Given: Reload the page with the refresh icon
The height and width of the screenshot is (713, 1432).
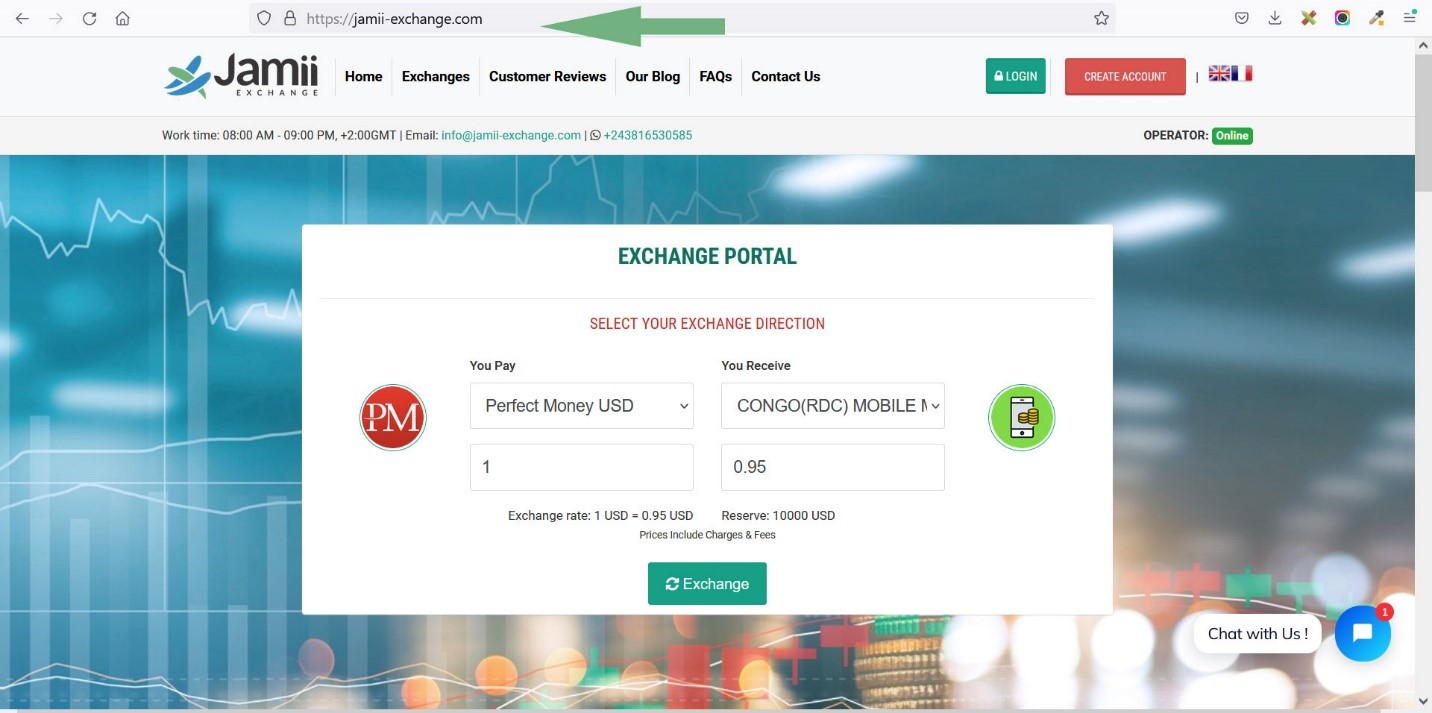Looking at the screenshot, I should (x=89, y=18).
